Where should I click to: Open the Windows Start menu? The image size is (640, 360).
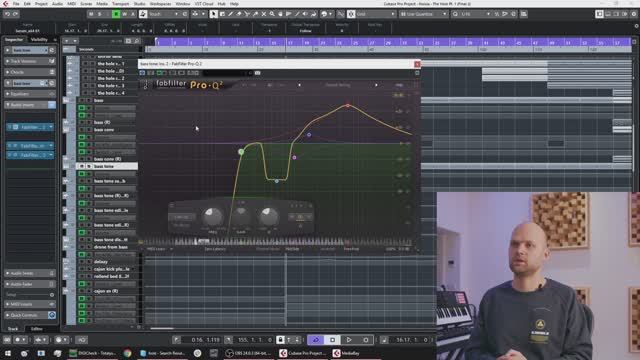[x=7, y=353]
